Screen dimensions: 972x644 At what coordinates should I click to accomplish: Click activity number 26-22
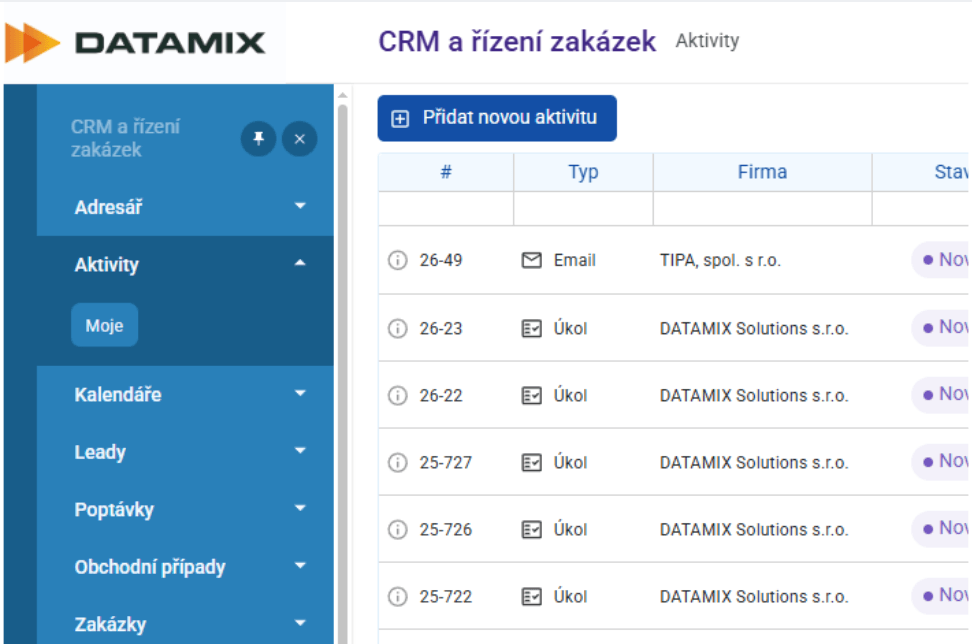(x=441, y=395)
